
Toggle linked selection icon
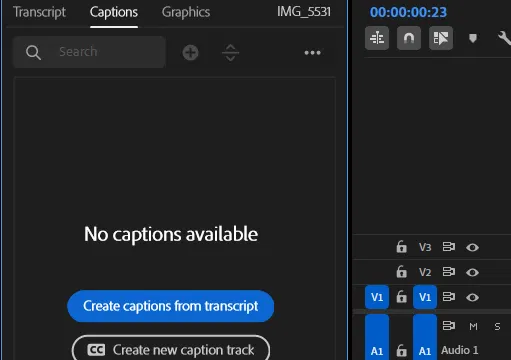coord(441,38)
